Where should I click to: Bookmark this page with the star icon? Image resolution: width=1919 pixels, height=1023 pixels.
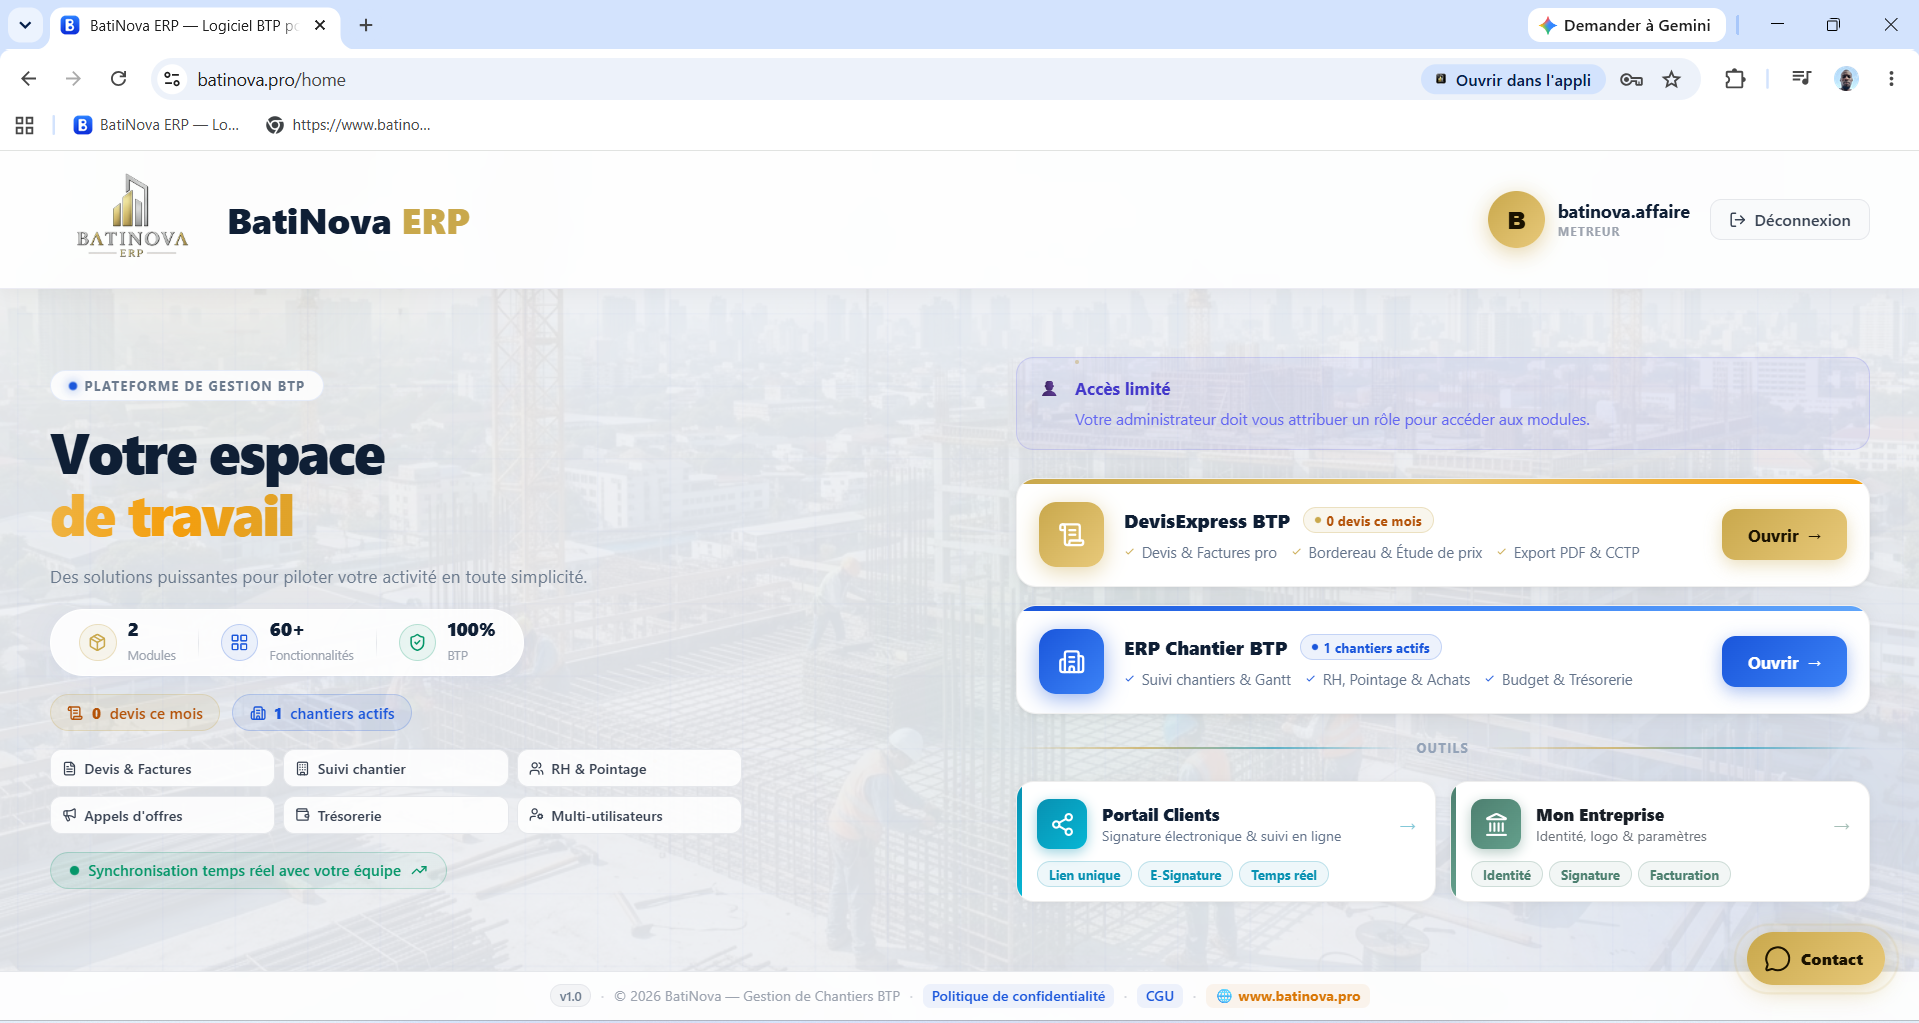1671,79
